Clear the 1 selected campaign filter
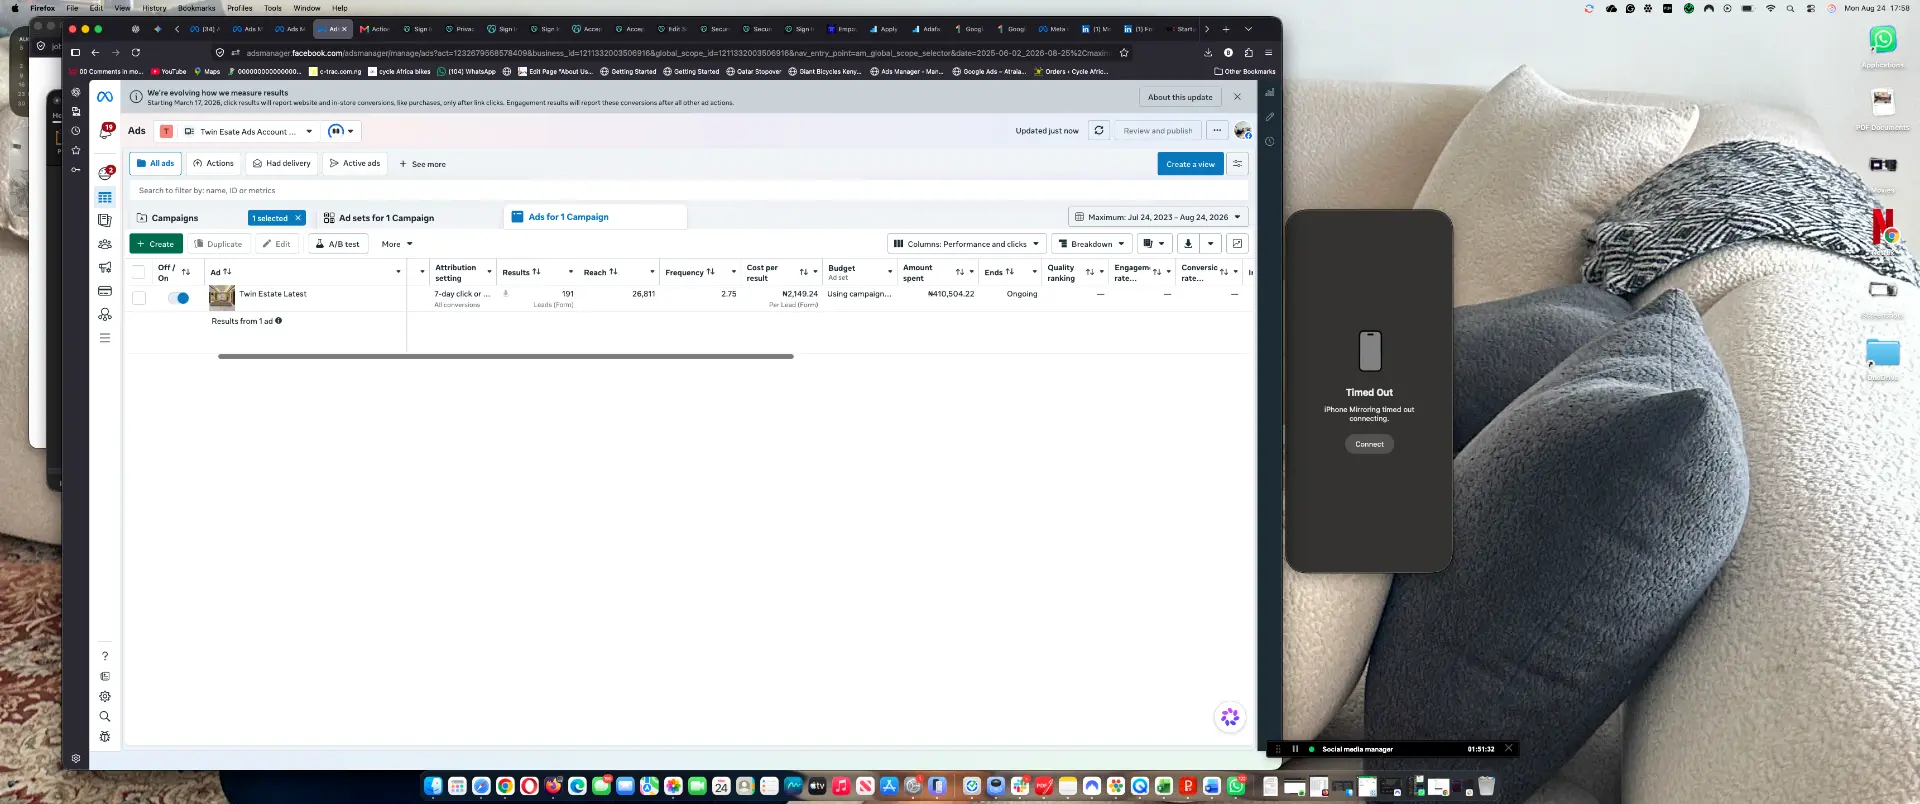This screenshot has height=804, width=1920. click(298, 218)
